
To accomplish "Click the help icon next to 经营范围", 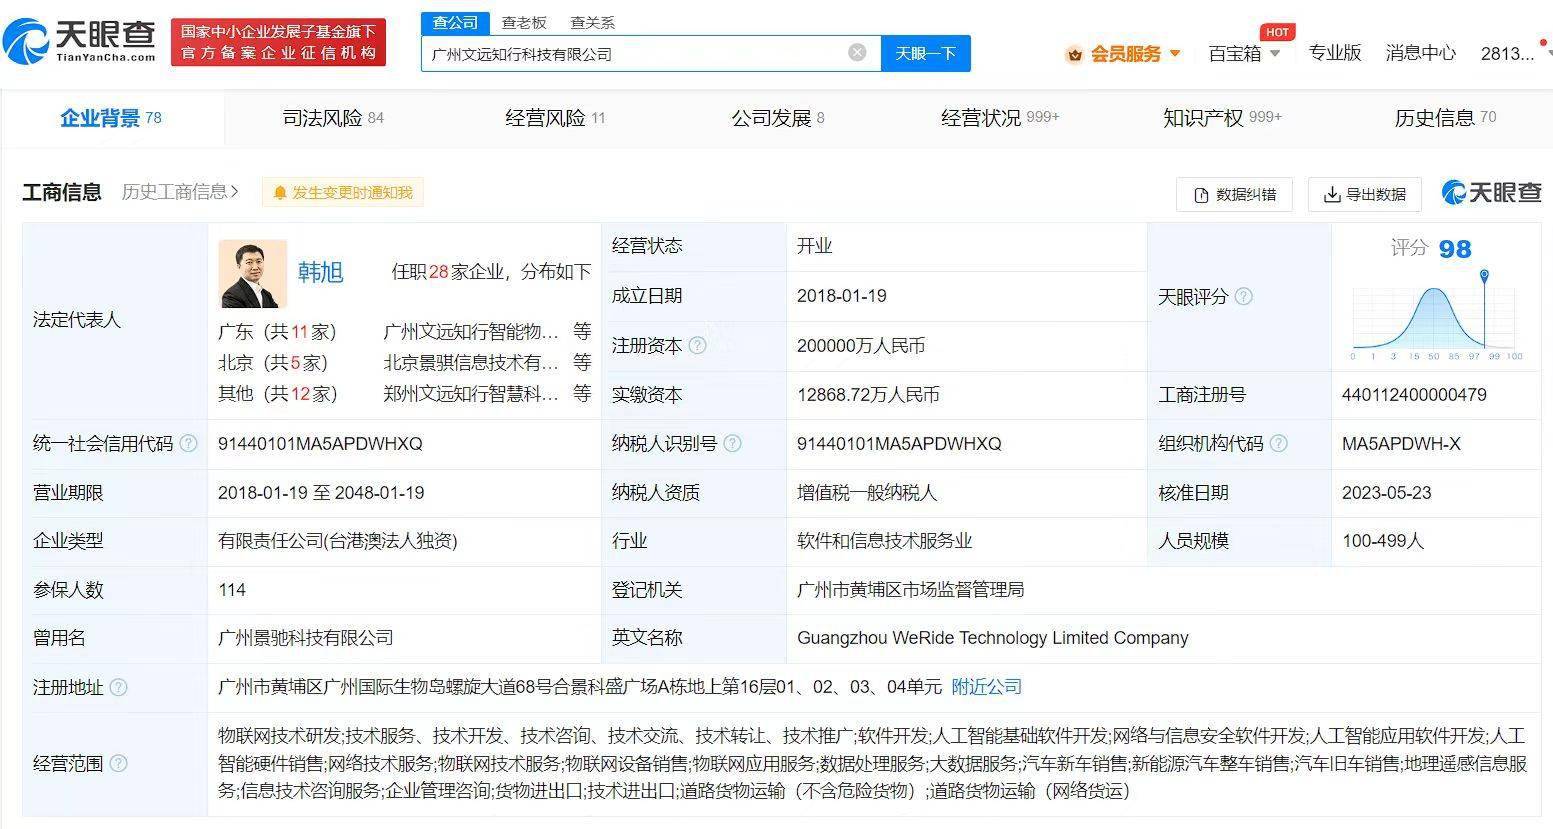I will coord(118,764).
